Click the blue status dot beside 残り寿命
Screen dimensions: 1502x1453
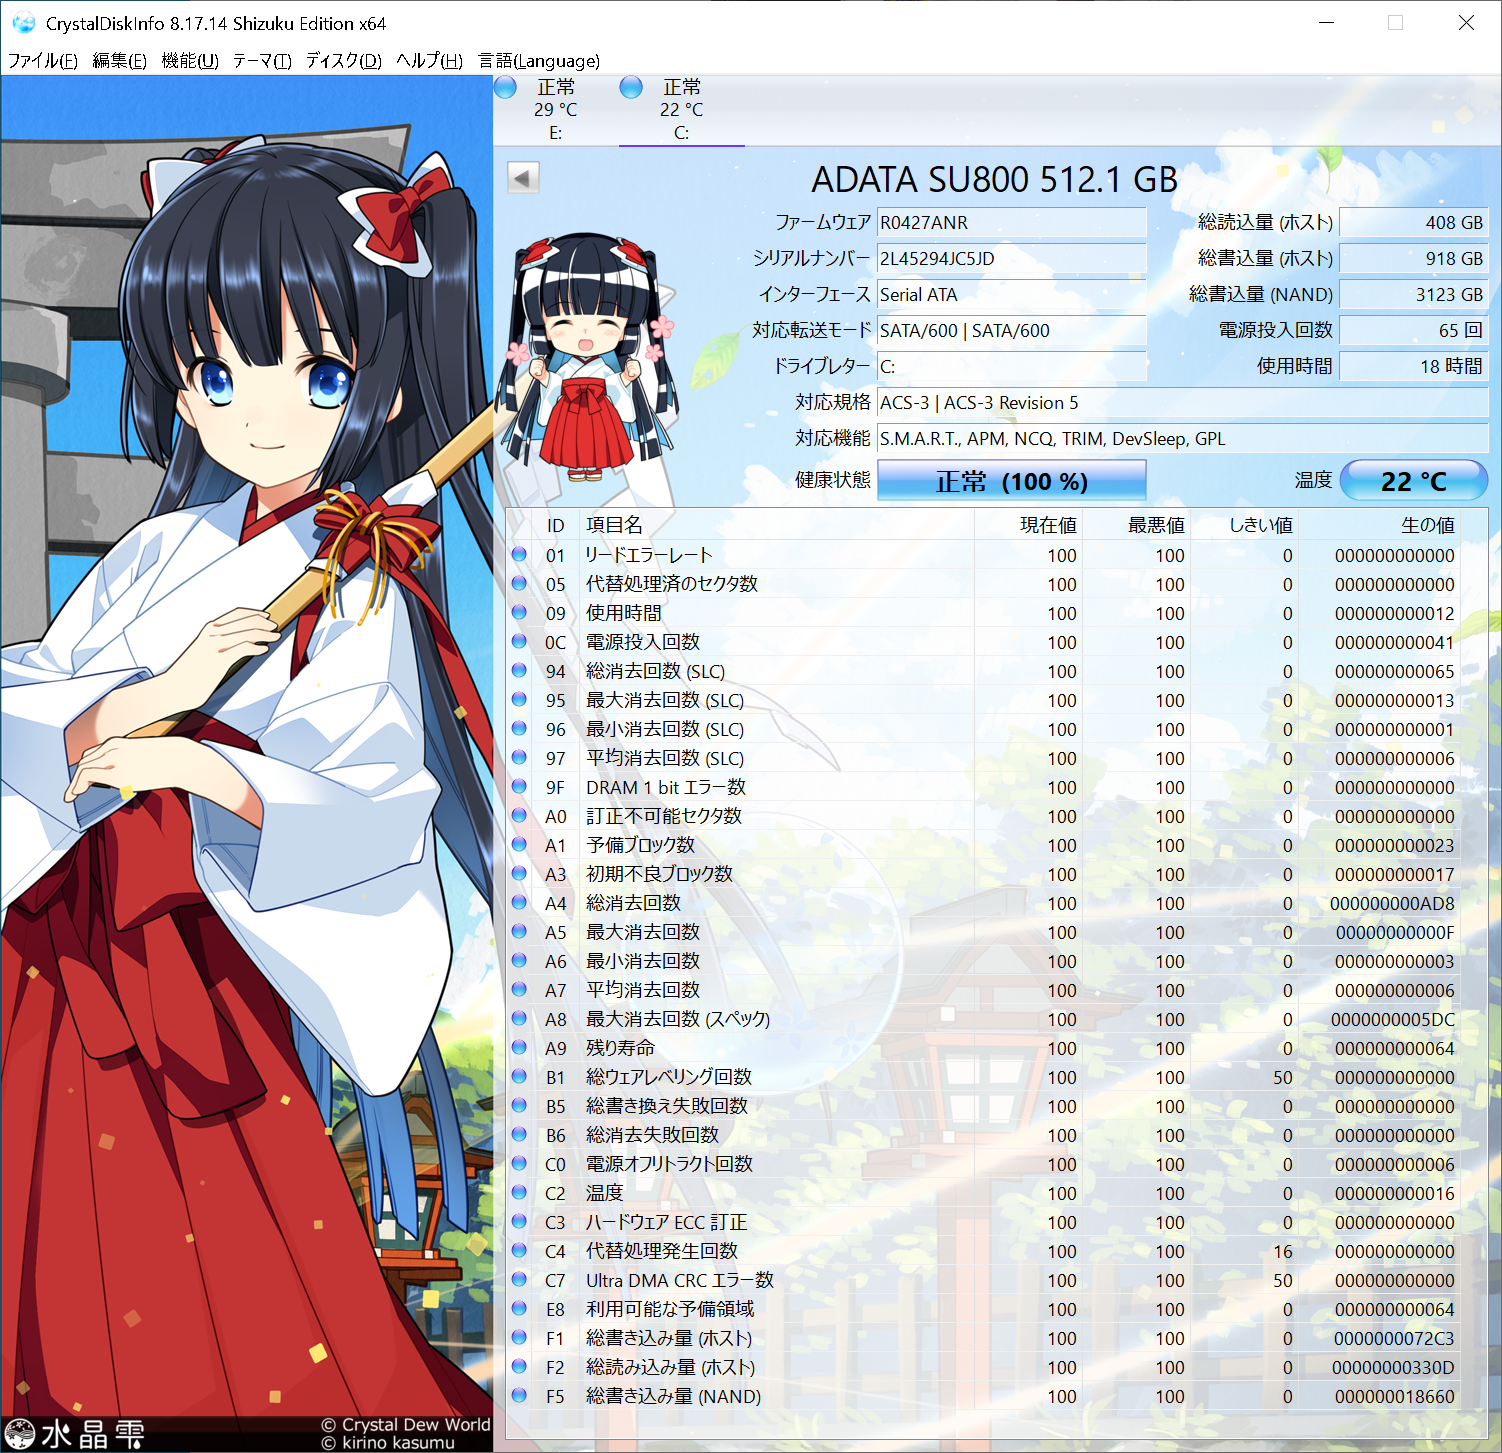tap(519, 1048)
